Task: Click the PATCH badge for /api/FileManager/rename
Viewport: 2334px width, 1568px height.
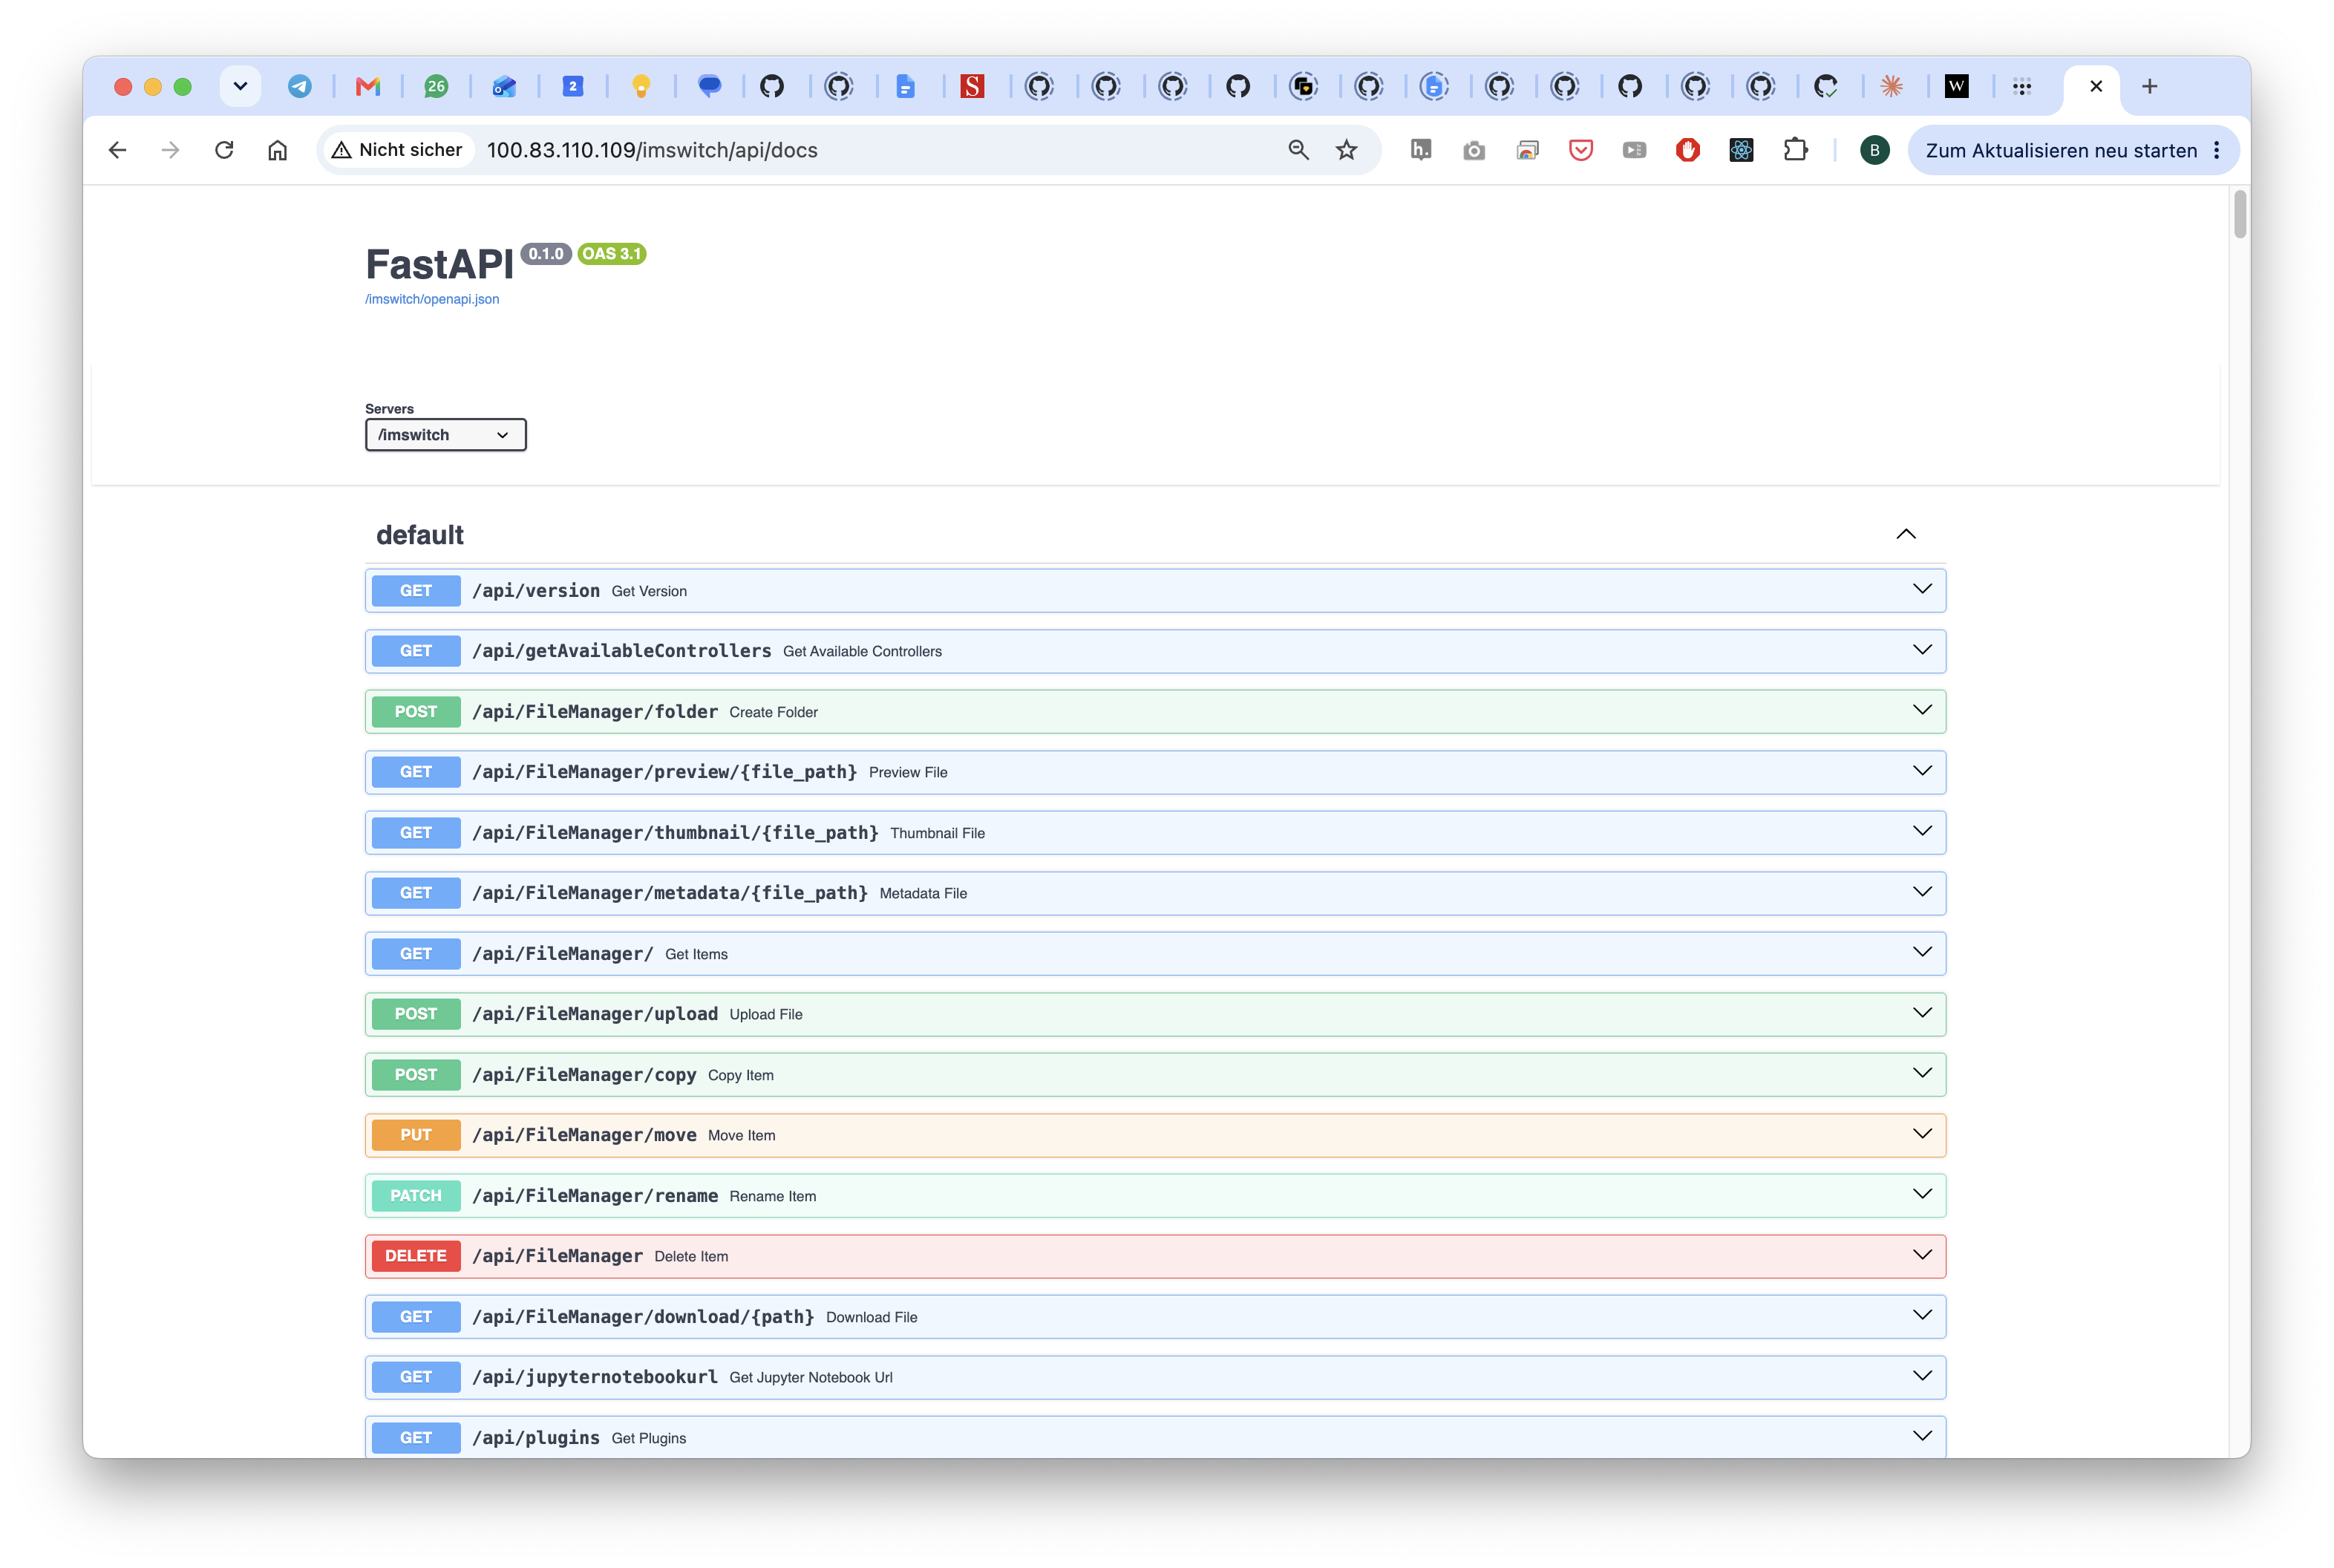Action: tap(416, 1196)
